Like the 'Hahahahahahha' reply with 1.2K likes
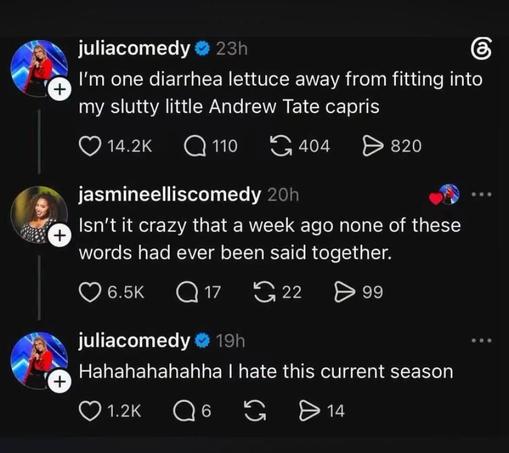The width and height of the screenshot is (509, 453). (x=90, y=411)
